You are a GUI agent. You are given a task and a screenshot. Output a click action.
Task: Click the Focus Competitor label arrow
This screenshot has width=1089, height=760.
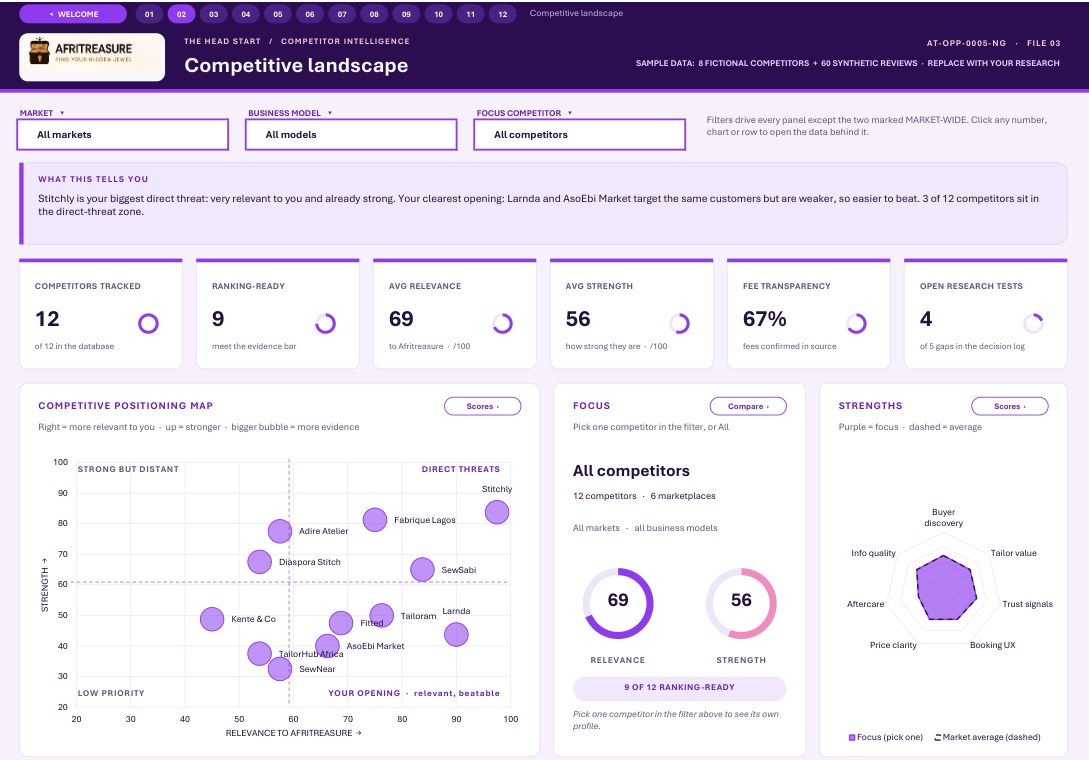[x=570, y=113]
